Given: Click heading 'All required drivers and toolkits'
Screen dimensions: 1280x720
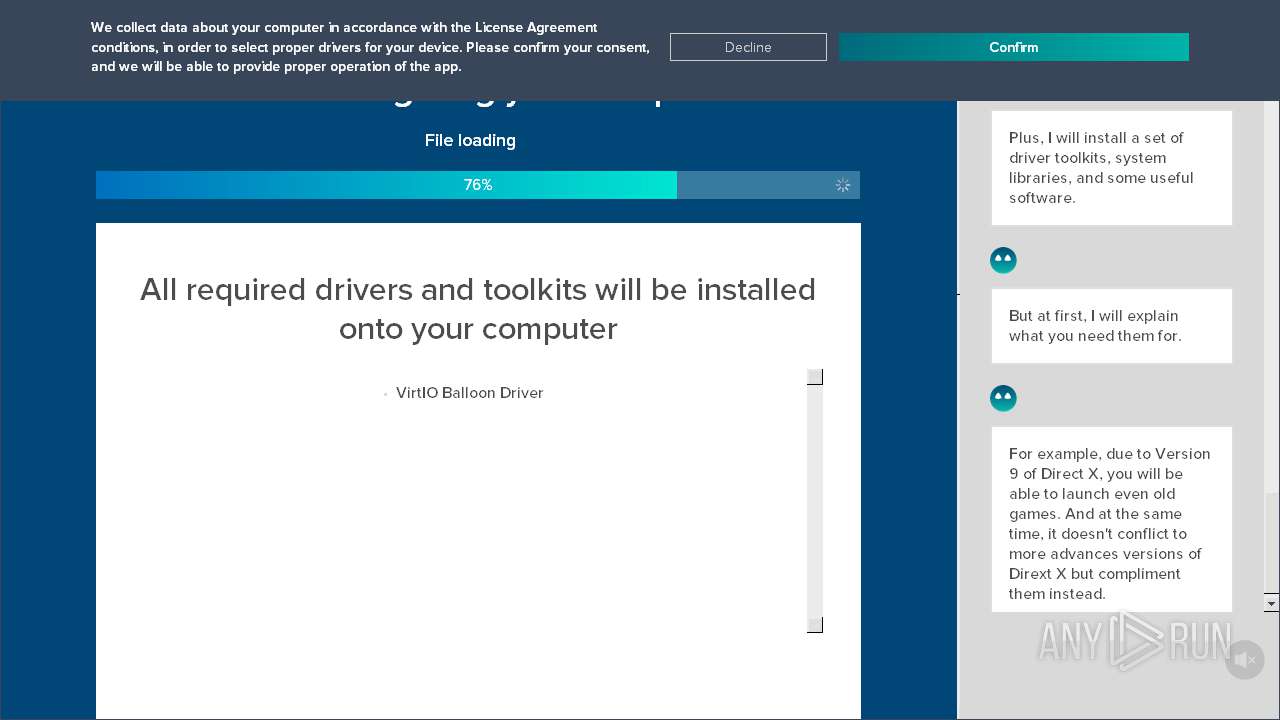Looking at the screenshot, I should click(478, 309).
